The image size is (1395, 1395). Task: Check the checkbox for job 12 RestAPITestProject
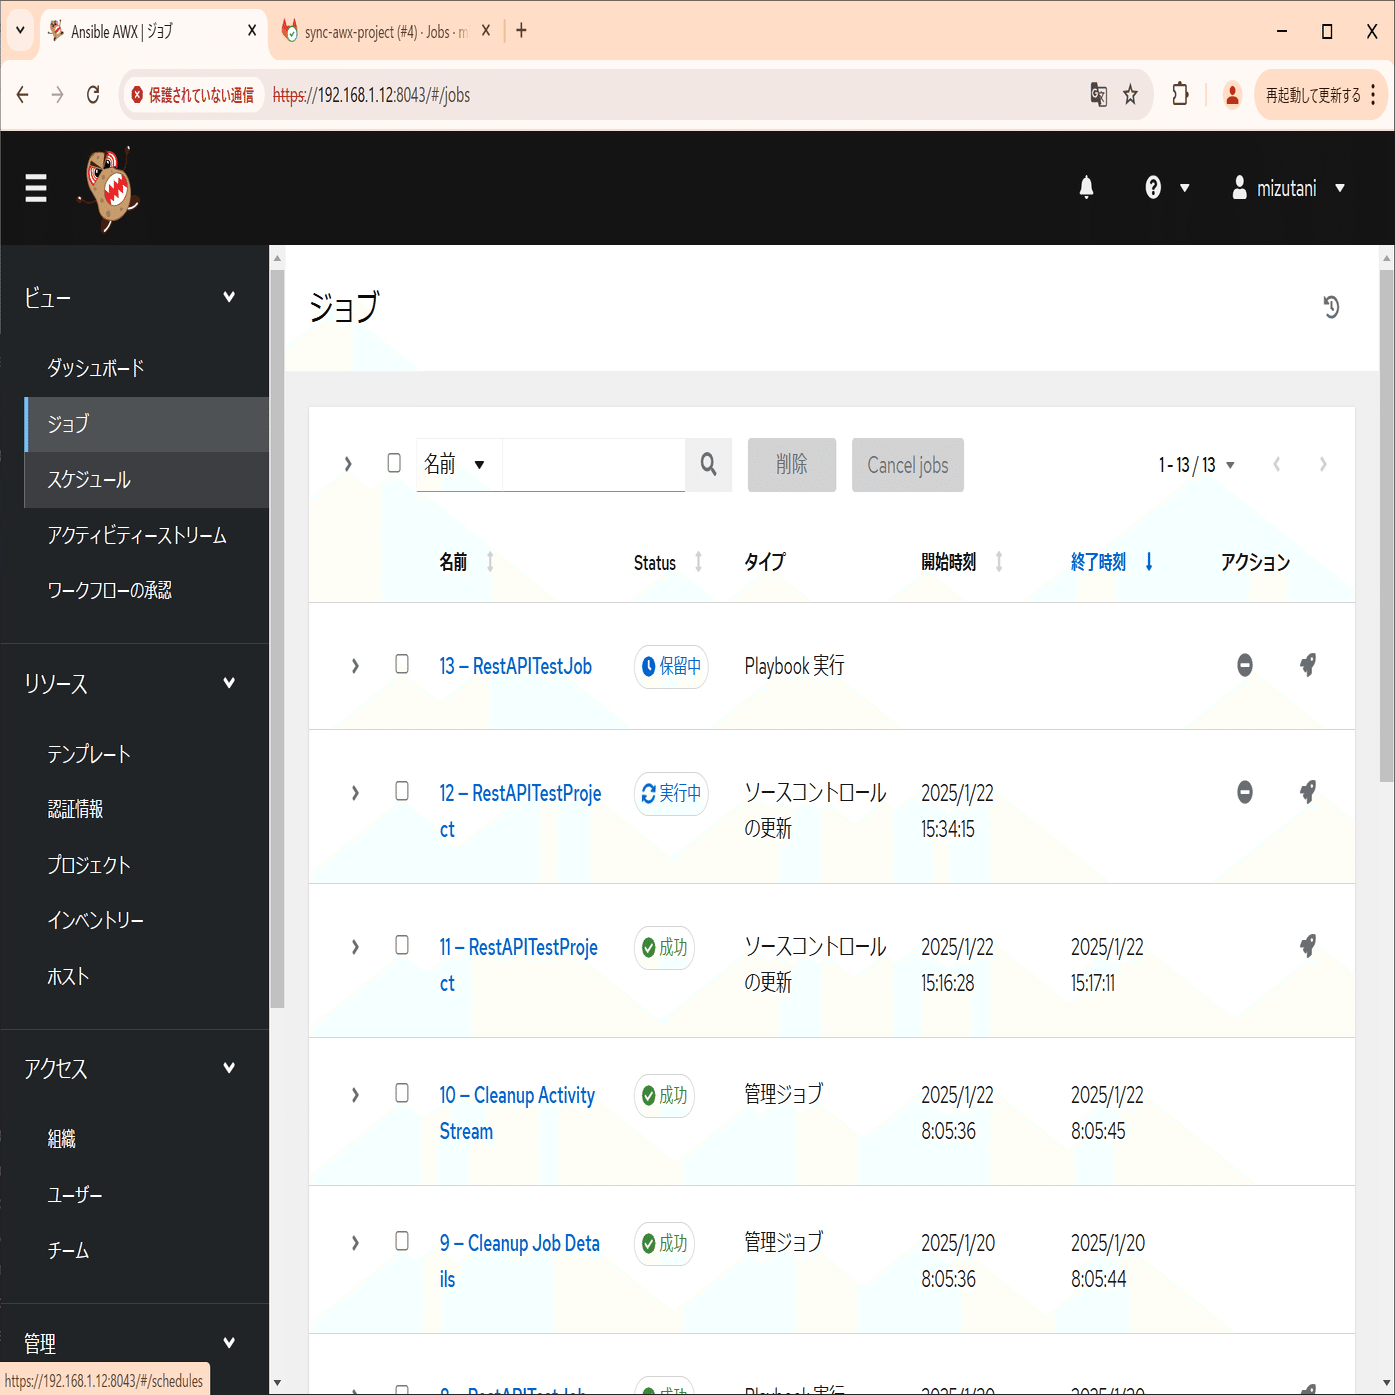[402, 791]
